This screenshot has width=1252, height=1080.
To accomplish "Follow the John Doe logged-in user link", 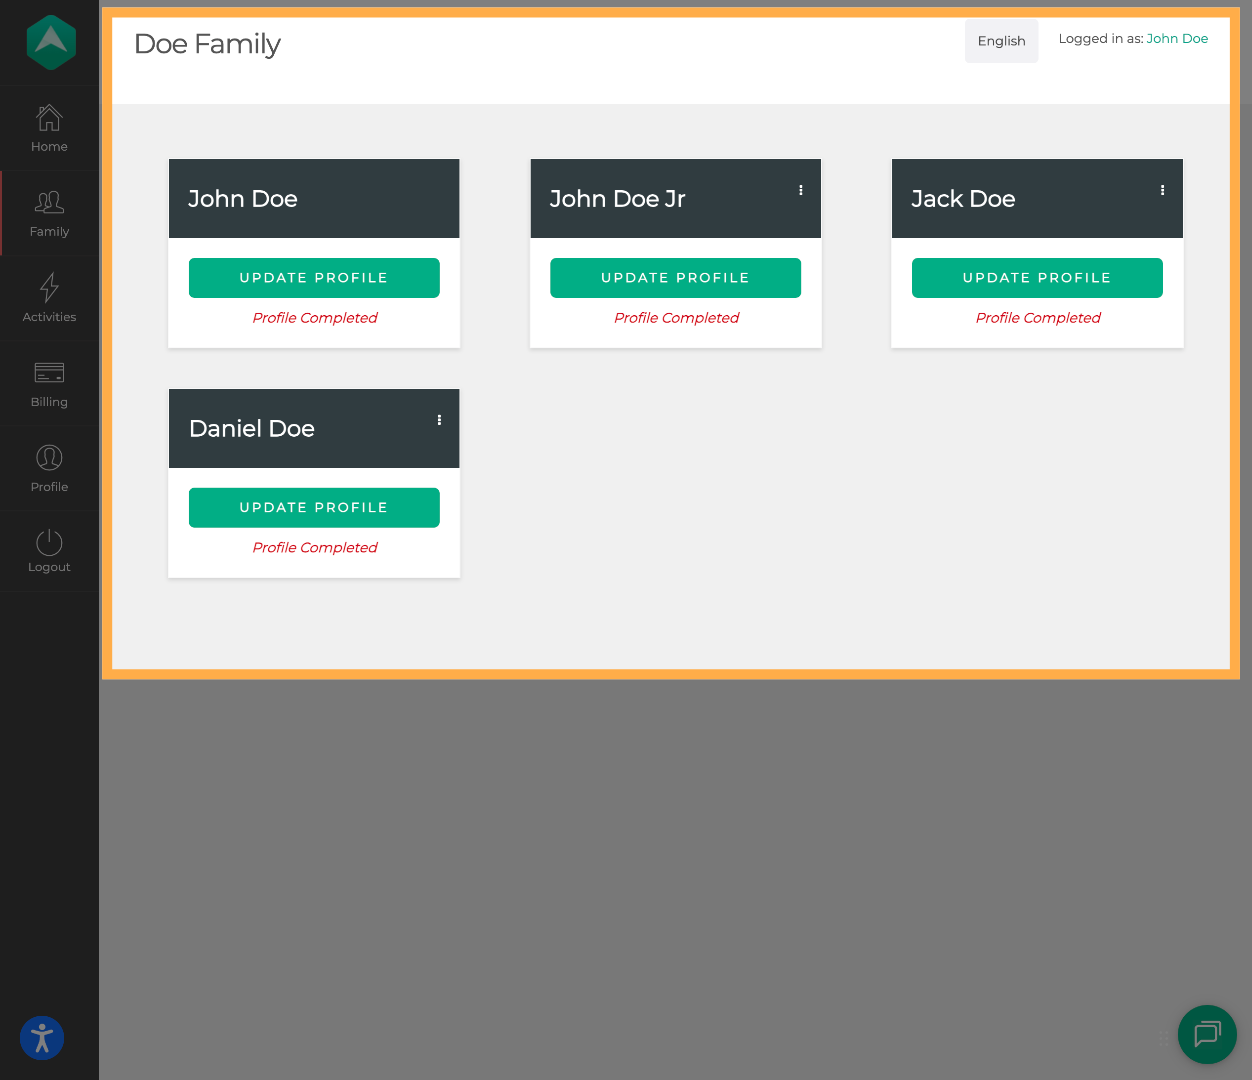I will (1177, 39).
